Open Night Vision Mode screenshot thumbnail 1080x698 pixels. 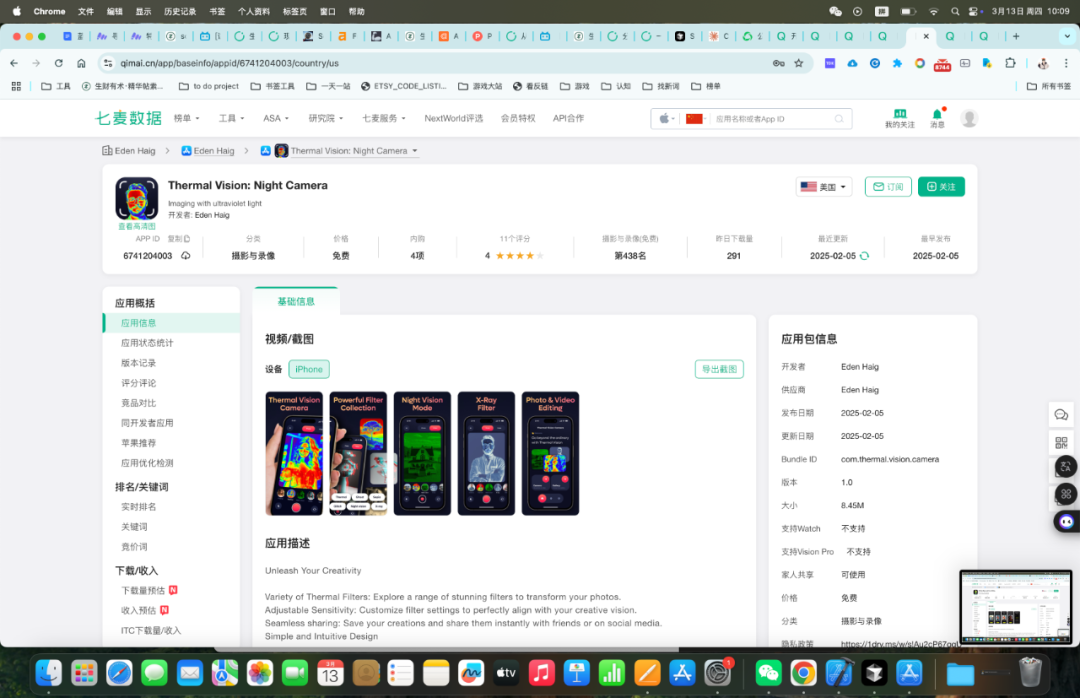click(x=422, y=453)
